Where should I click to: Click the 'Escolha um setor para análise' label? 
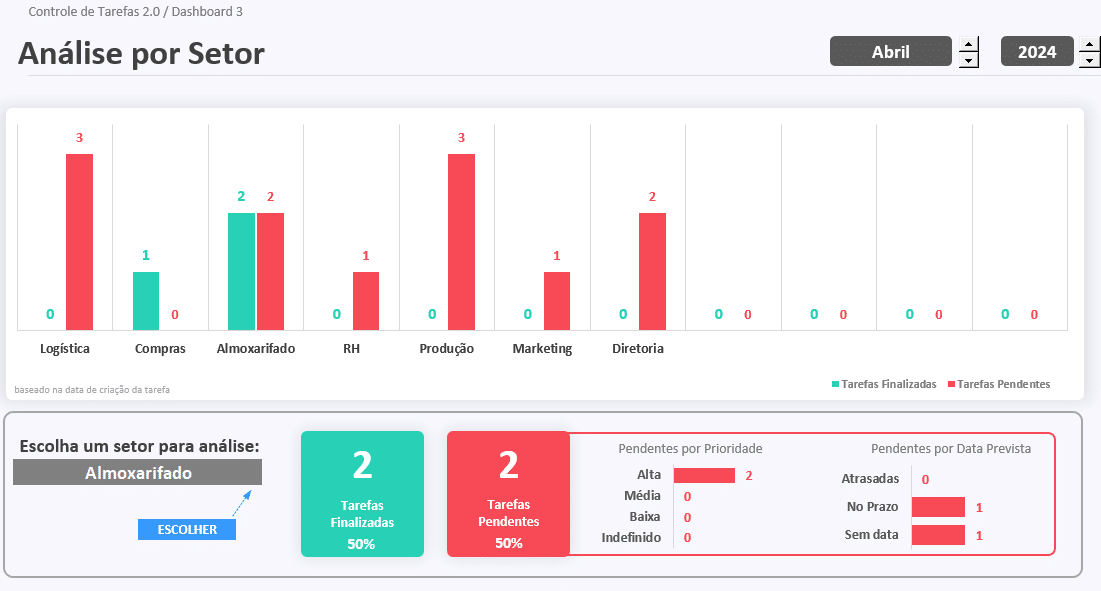point(139,446)
